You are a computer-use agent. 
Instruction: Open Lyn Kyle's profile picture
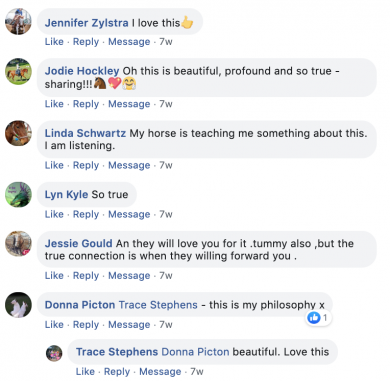18,195
